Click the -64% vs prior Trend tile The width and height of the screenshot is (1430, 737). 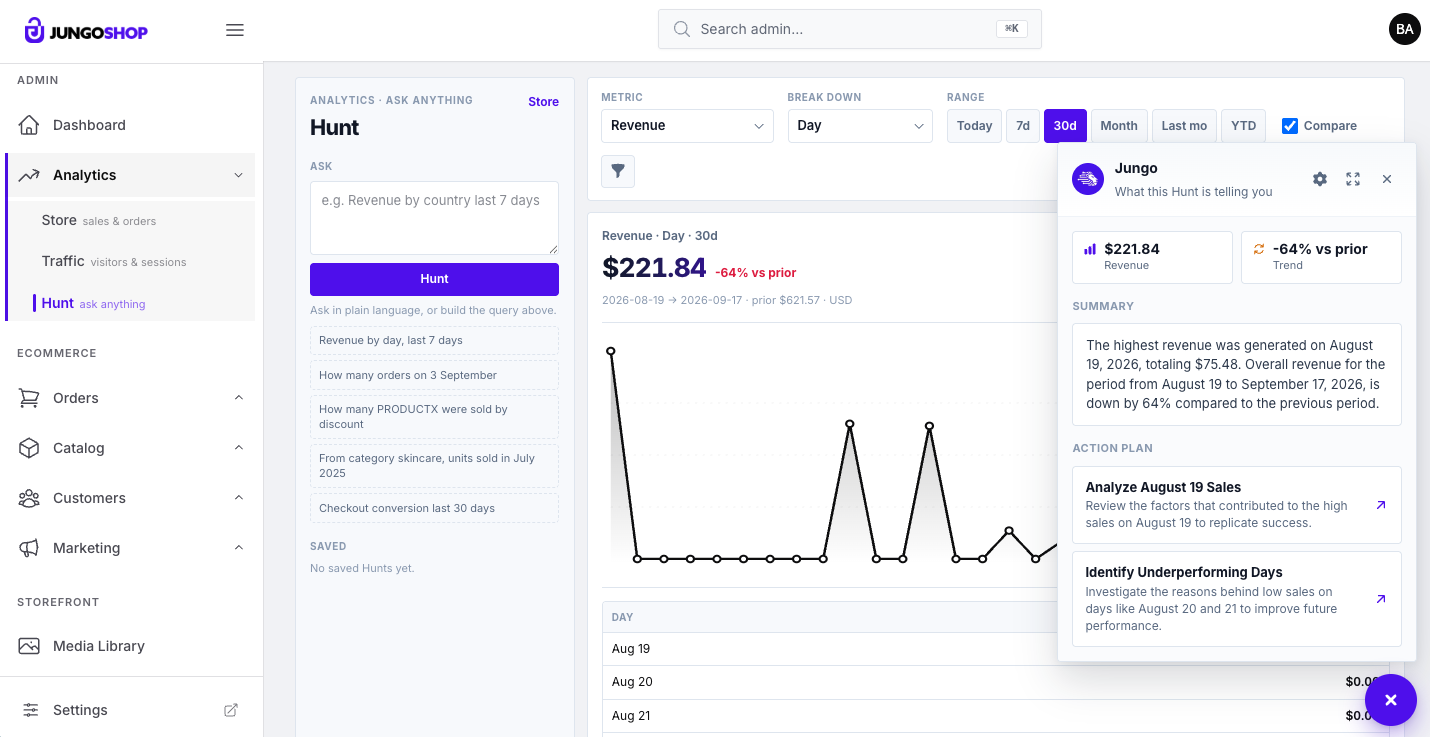pyautogui.click(x=1321, y=257)
